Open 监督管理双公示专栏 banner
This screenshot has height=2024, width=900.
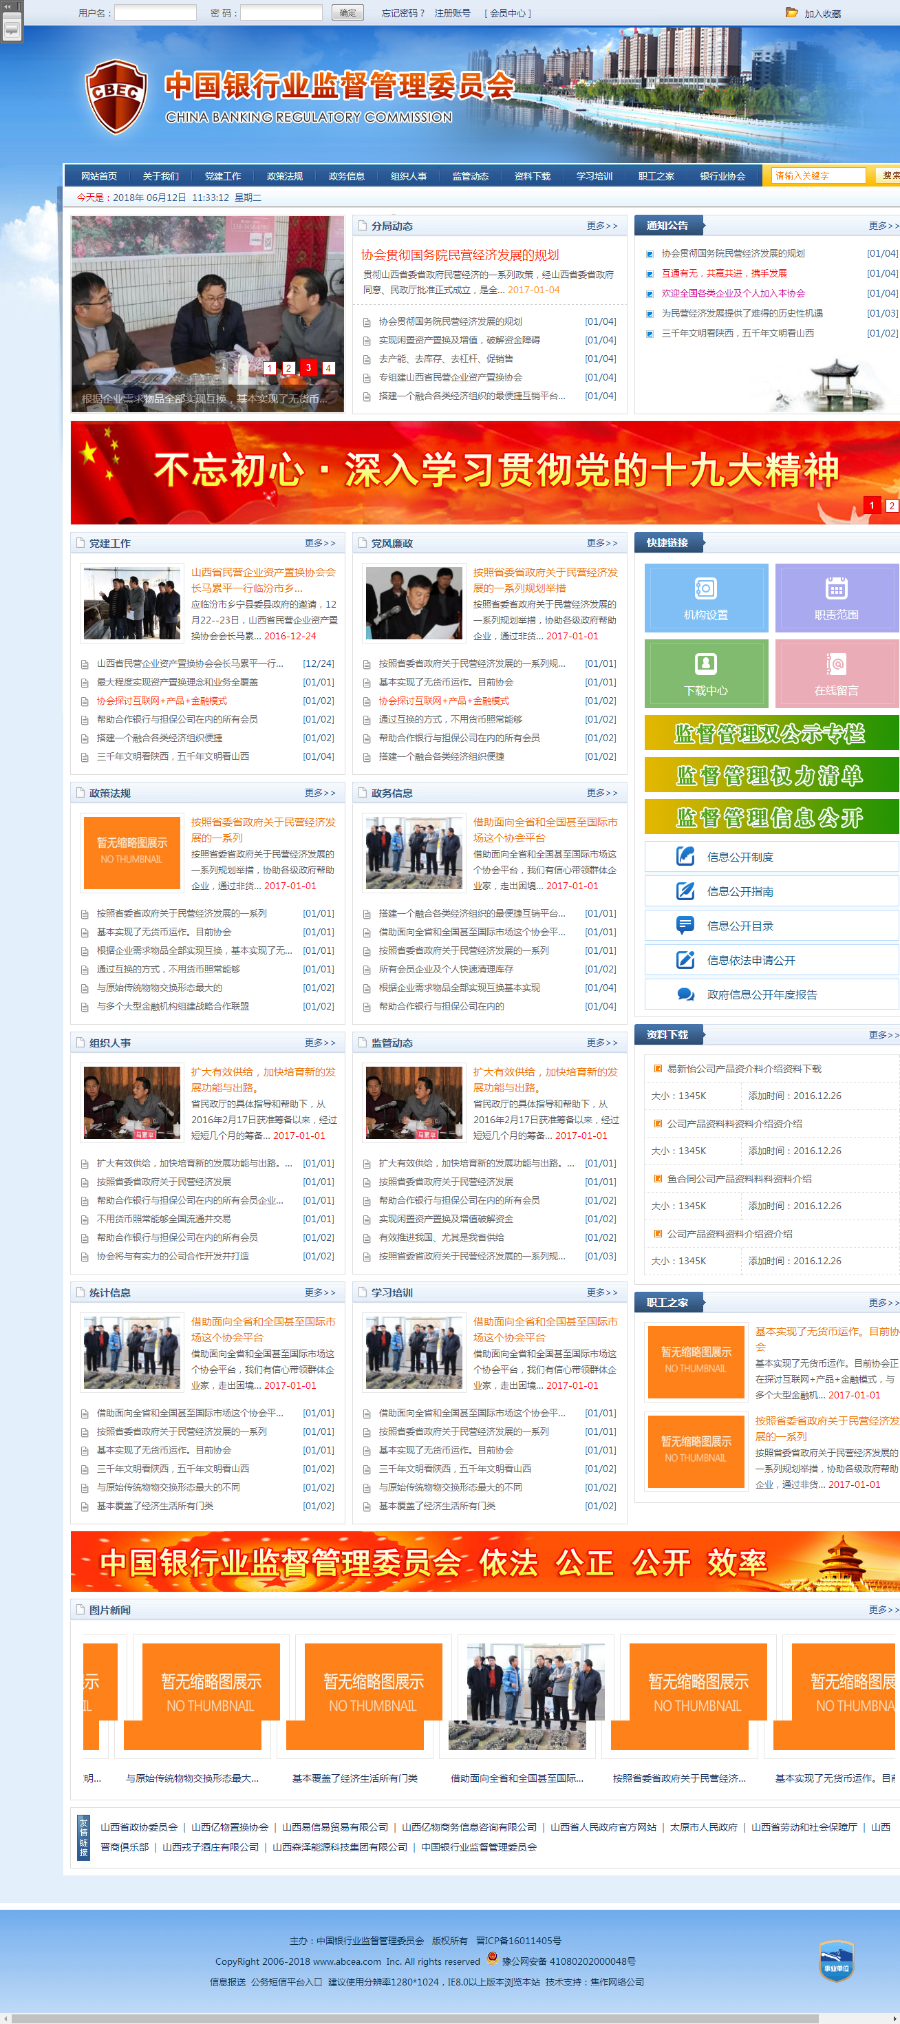772,733
